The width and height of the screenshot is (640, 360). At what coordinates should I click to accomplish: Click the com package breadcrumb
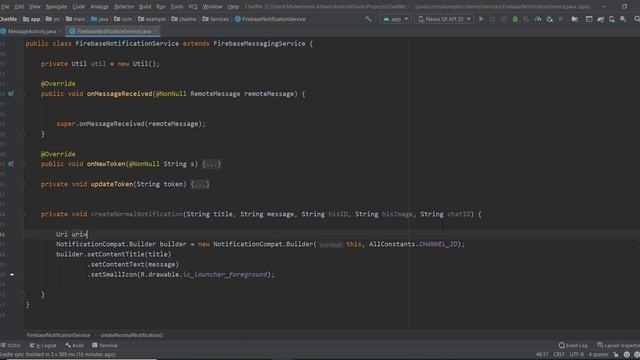[x=123, y=19]
